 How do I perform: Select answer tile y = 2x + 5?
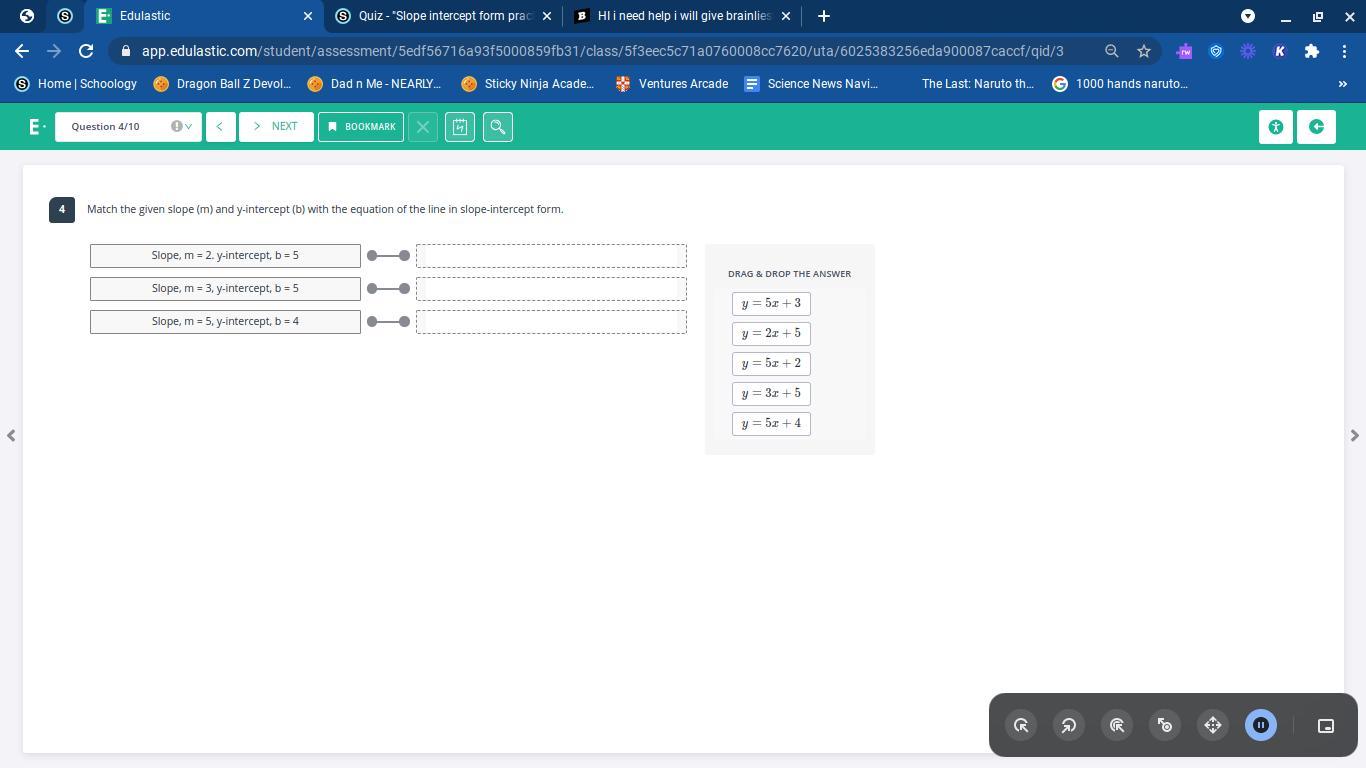click(771, 334)
